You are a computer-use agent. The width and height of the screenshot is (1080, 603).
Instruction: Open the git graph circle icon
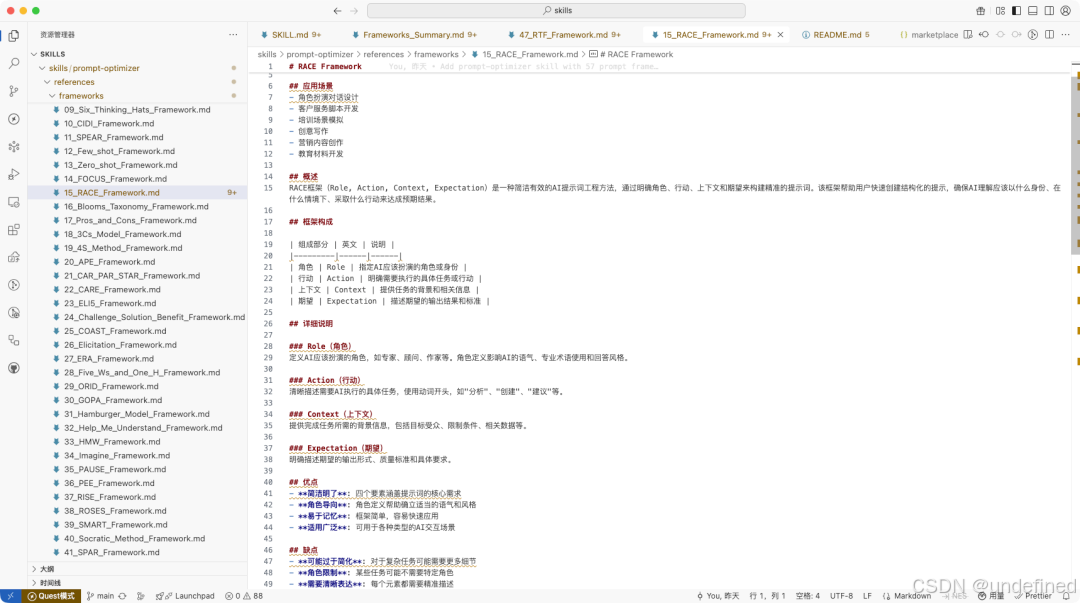pos(1032,34)
